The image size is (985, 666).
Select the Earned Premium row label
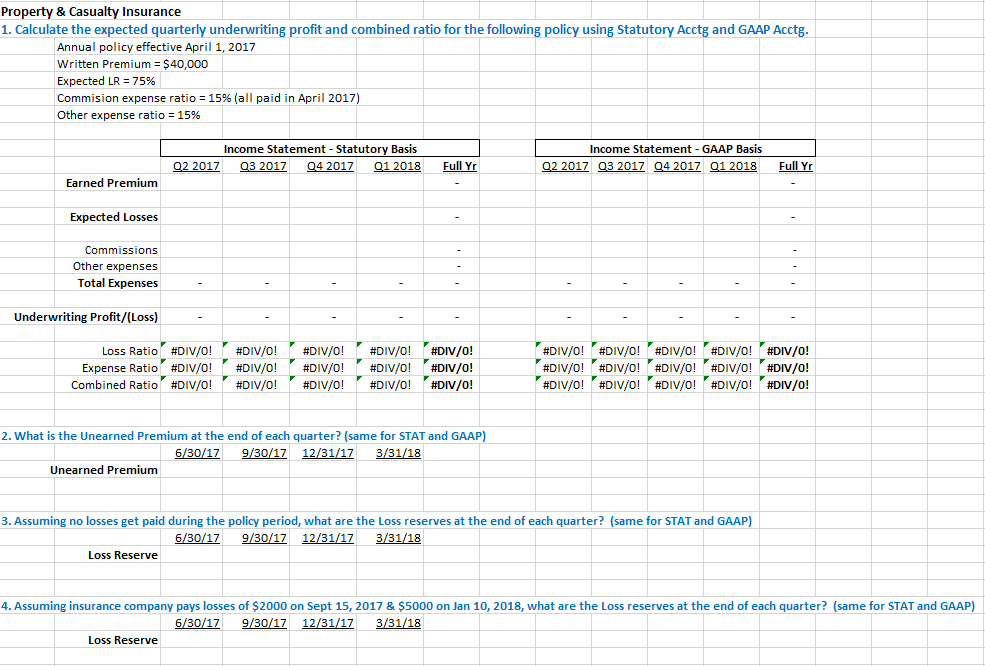coord(112,182)
